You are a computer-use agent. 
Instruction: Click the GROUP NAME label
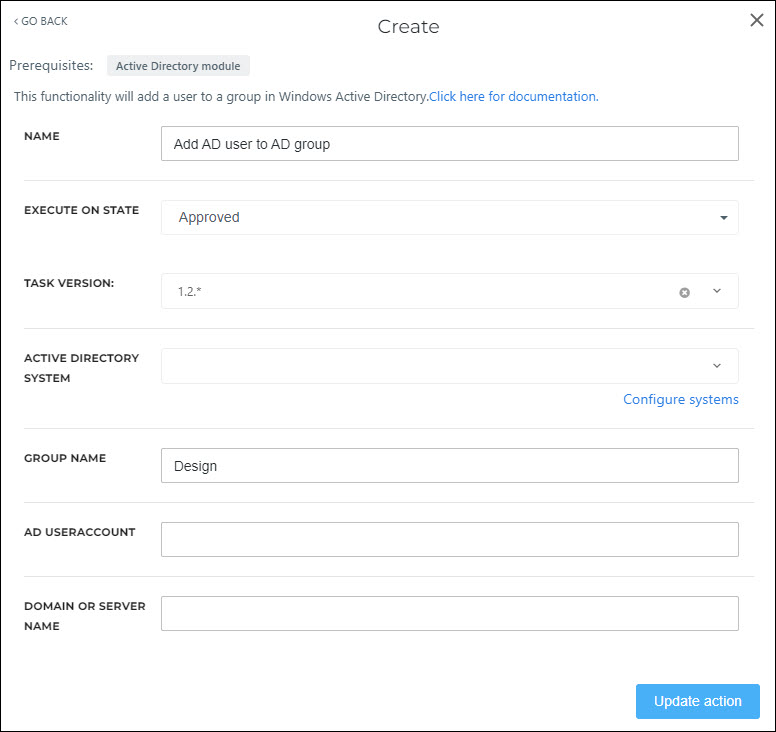pos(65,458)
